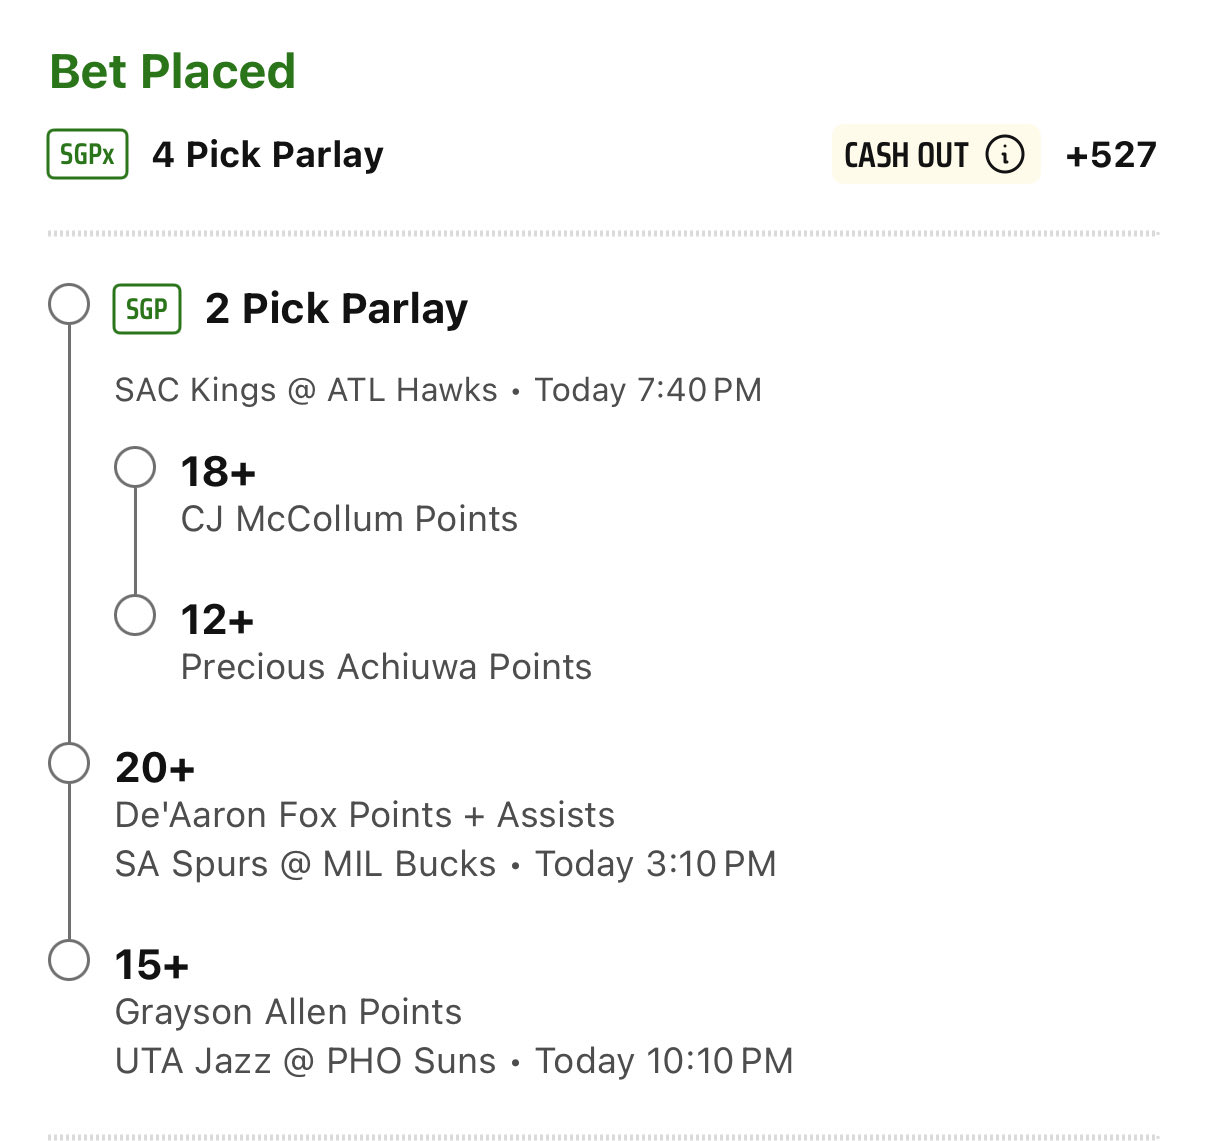The height and width of the screenshot is (1141, 1206).
Task: Click the SGPx badge icon
Action: 88,155
